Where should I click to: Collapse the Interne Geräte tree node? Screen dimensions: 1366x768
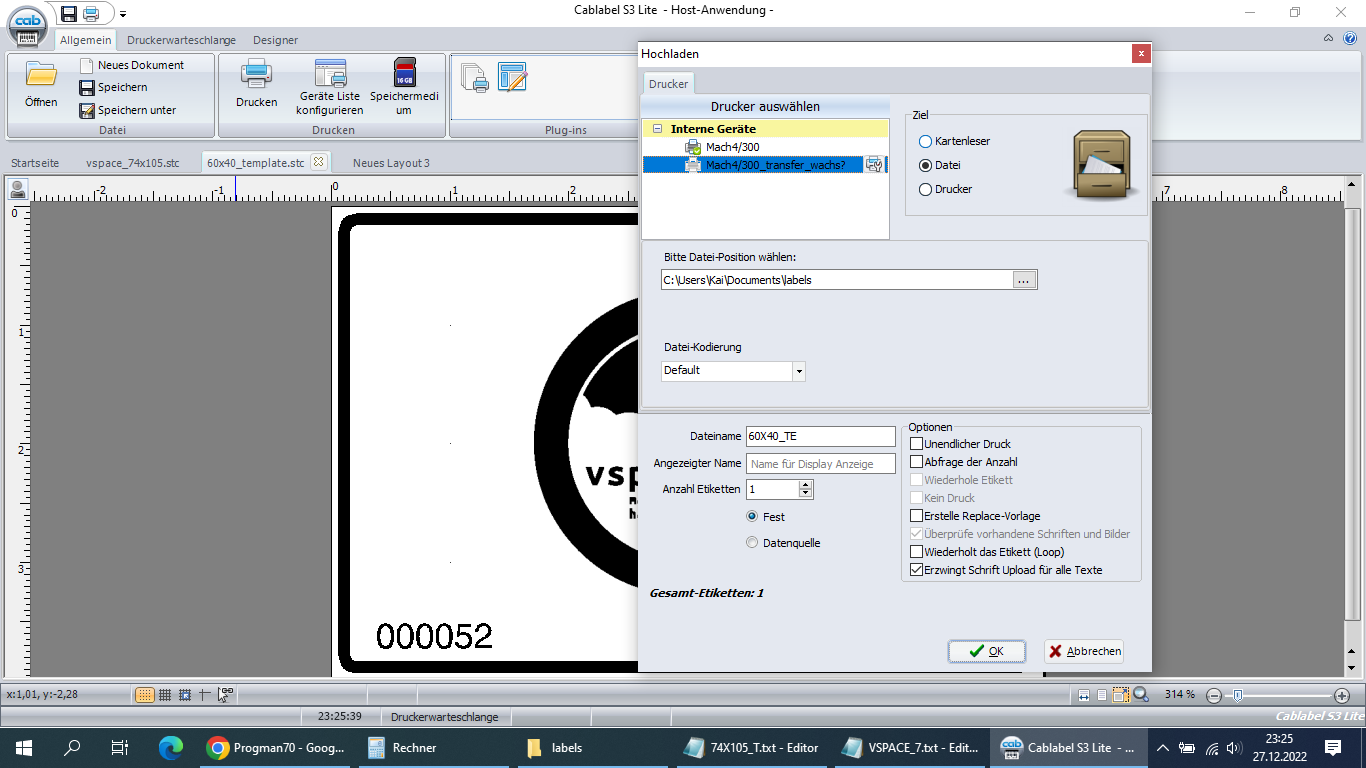[x=657, y=129]
